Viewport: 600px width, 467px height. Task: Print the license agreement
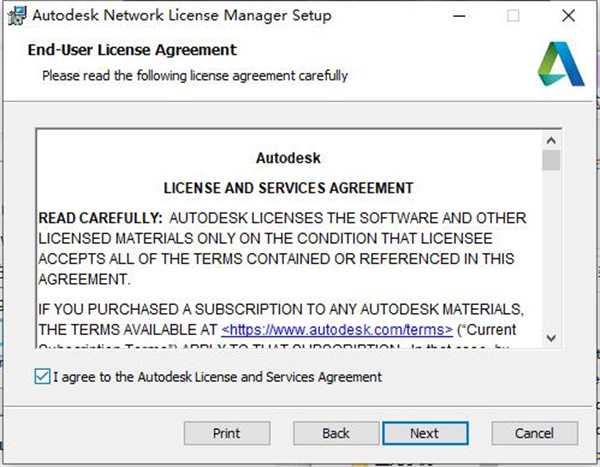pos(227,433)
